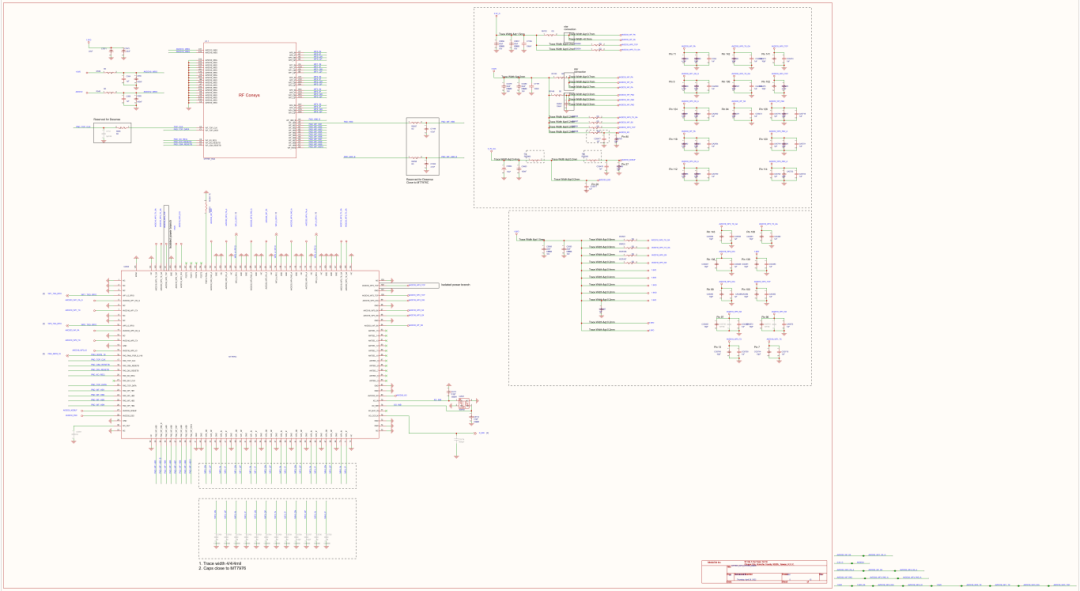Viewport: 1080px width, 591px height.
Task: Select the RF Coneys component label
Action: [x=249, y=95]
